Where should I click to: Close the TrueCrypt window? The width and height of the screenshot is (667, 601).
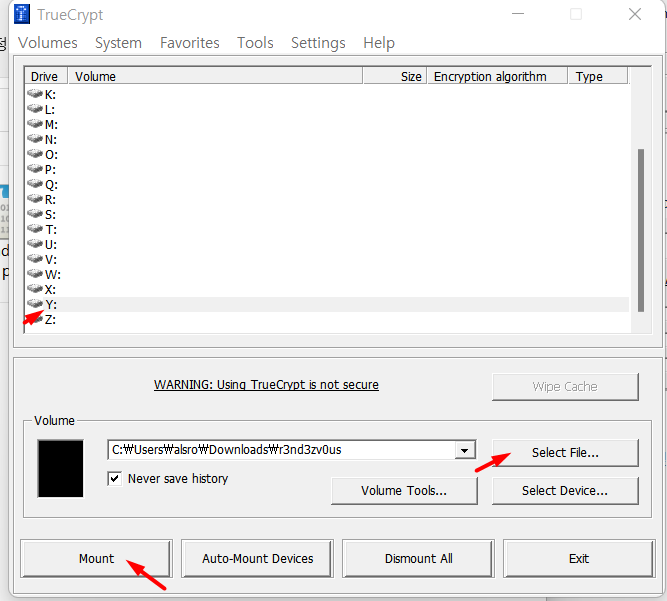coord(635,14)
